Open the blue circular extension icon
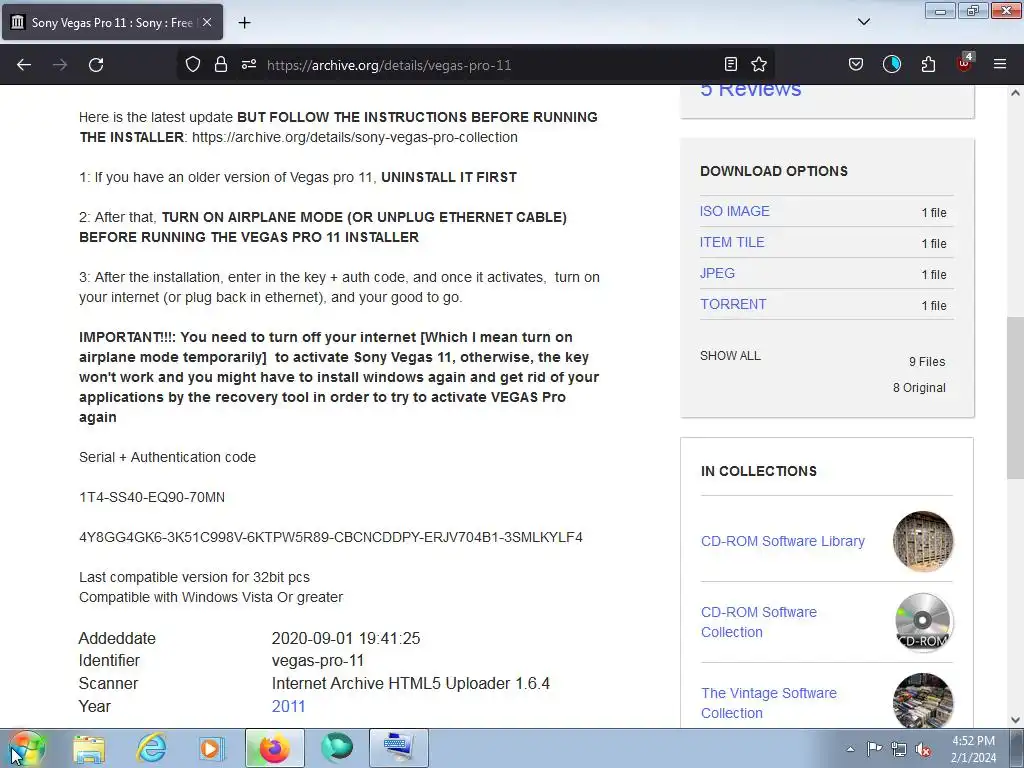Screen dimensions: 1024x768 click(x=892, y=64)
